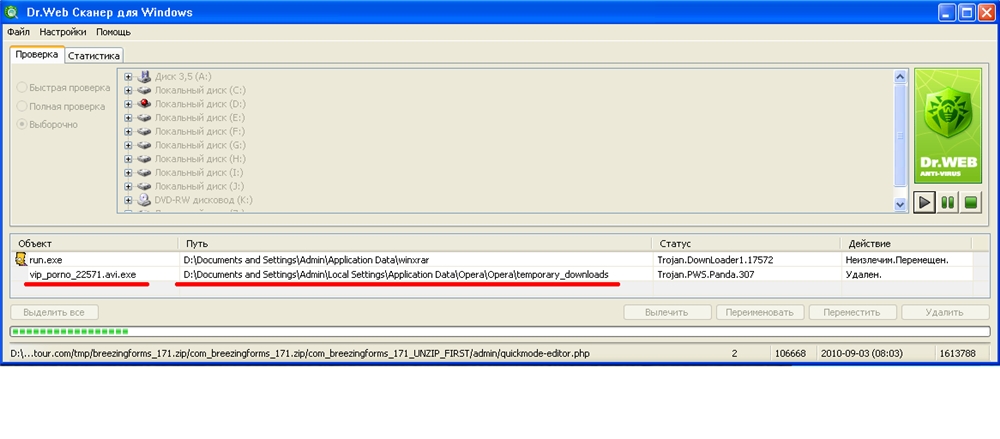The height and width of the screenshot is (439, 1000).
Task: Switch to the Статистика tab
Action: click(x=94, y=56)
